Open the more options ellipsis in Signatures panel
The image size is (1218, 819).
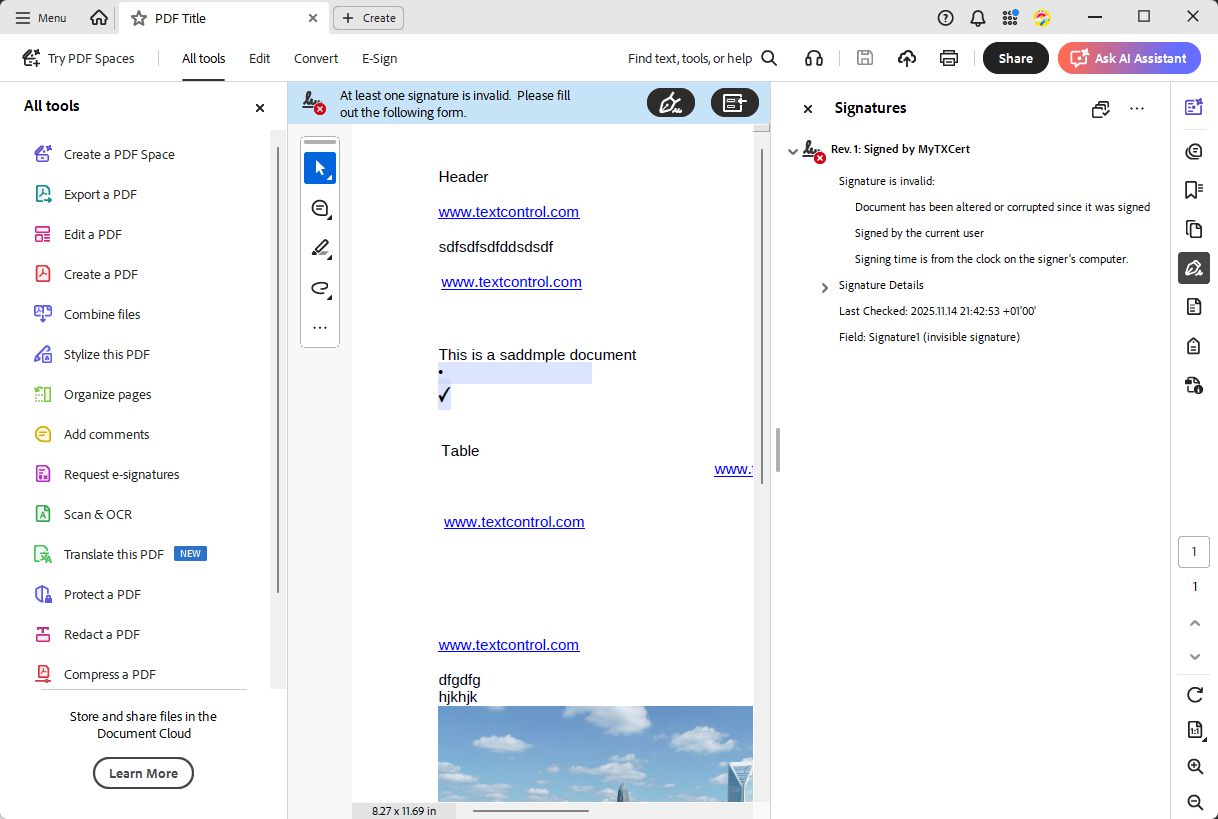[1137, 108]
